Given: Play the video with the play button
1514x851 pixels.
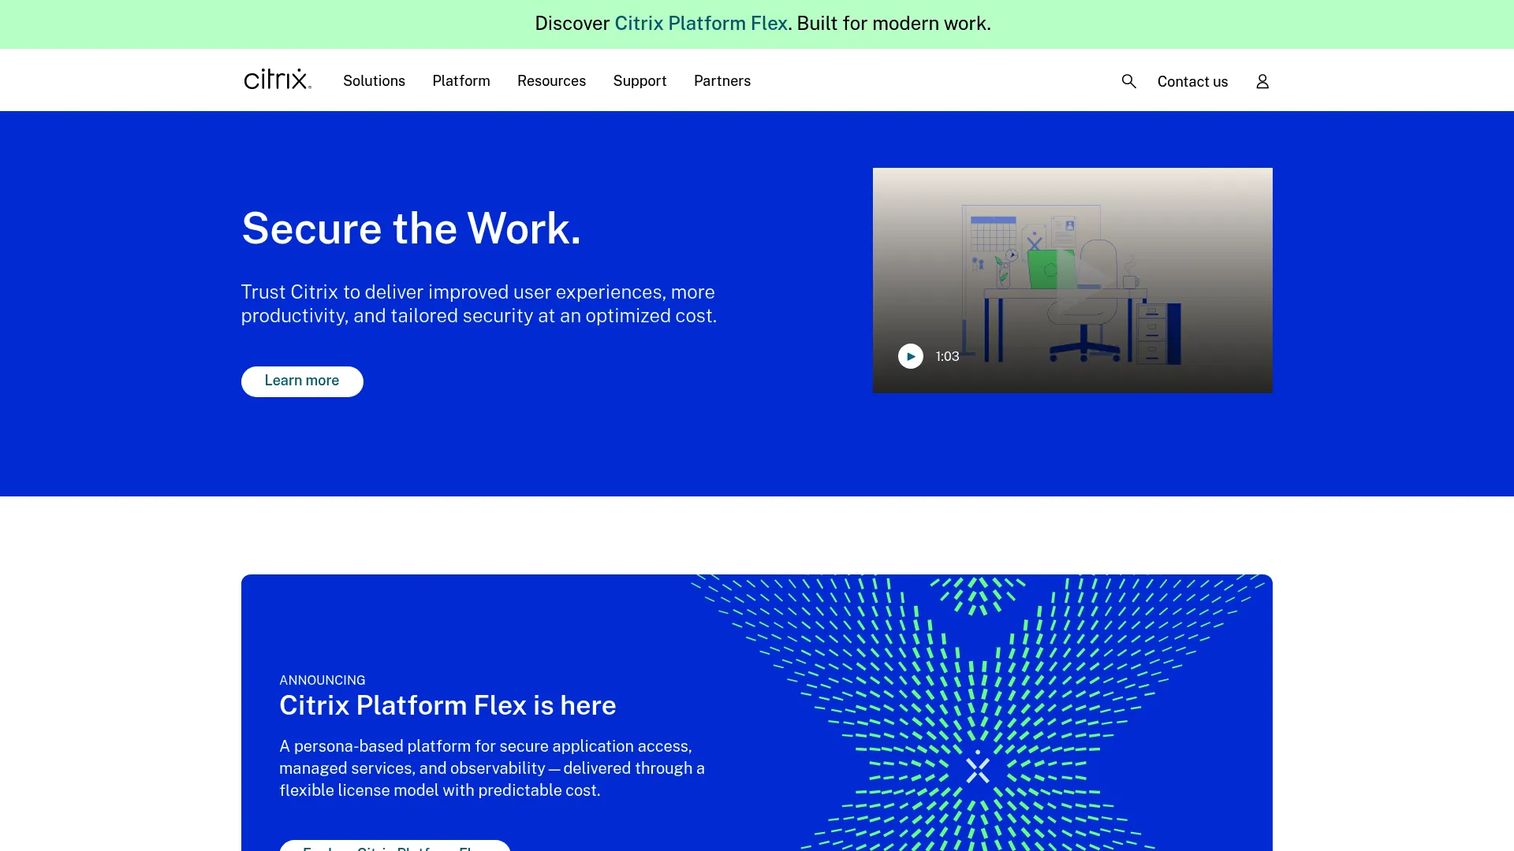Looking at the screenshot, I should tap(910, 356).
